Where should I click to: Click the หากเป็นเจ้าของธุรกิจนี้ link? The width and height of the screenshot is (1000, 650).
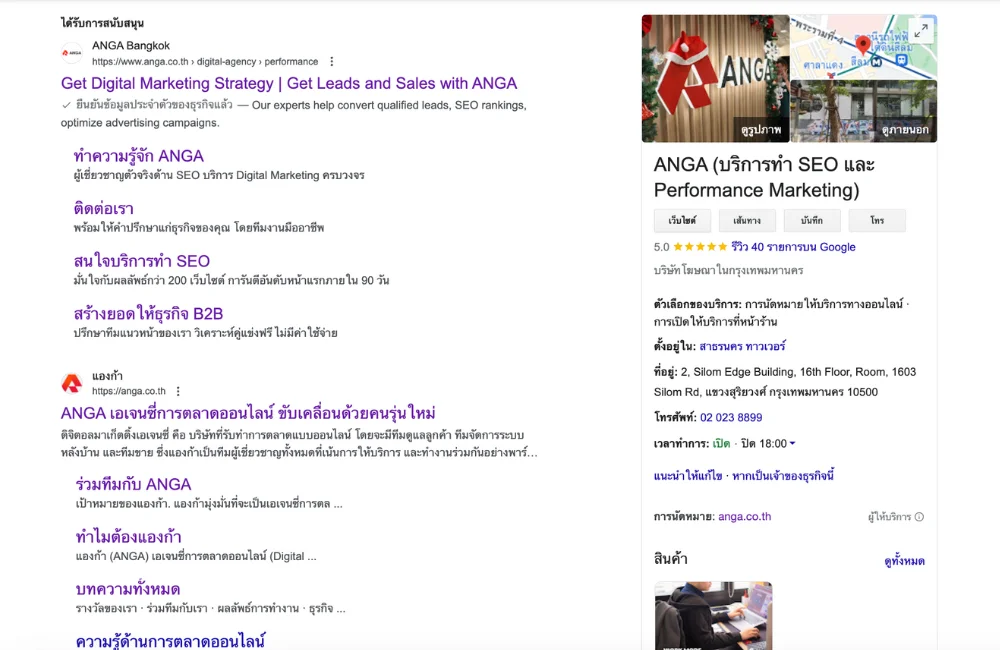(x=783, y=476)
